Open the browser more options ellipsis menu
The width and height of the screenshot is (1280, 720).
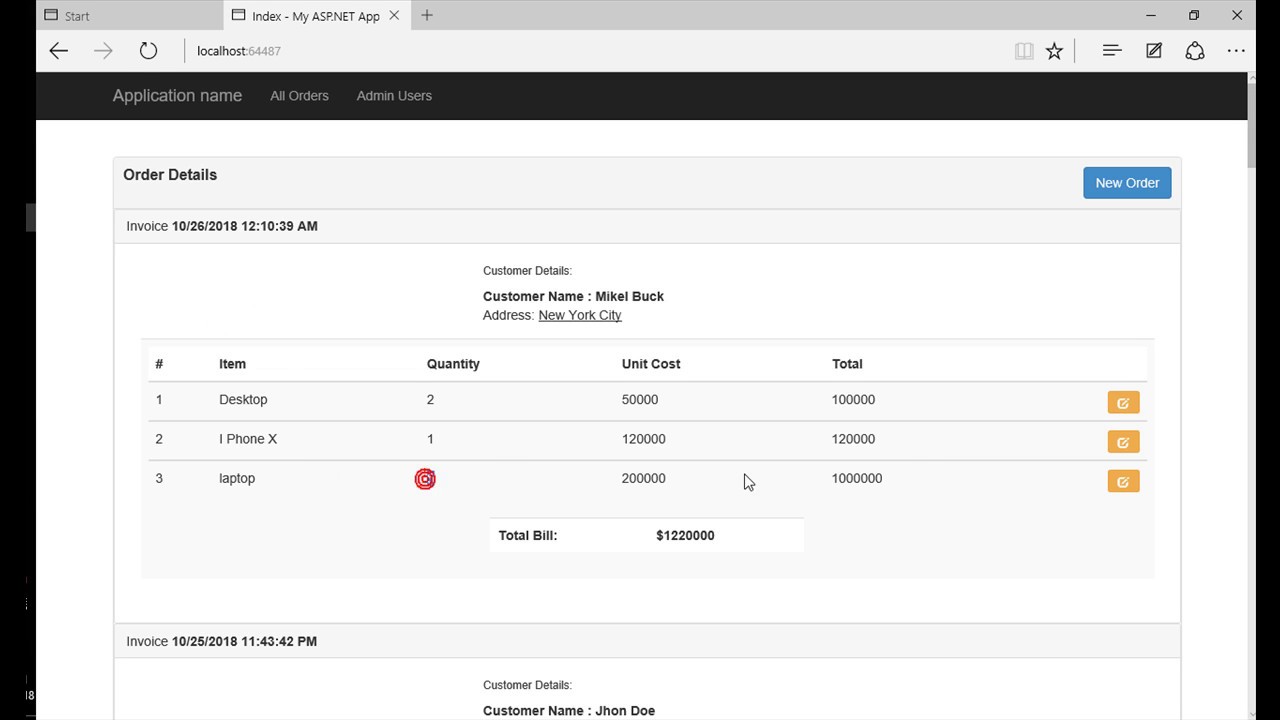[1237, 51]
